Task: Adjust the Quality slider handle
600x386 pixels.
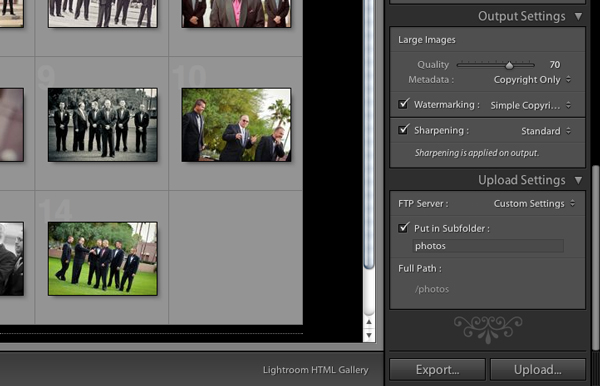Action: (509, 65)
